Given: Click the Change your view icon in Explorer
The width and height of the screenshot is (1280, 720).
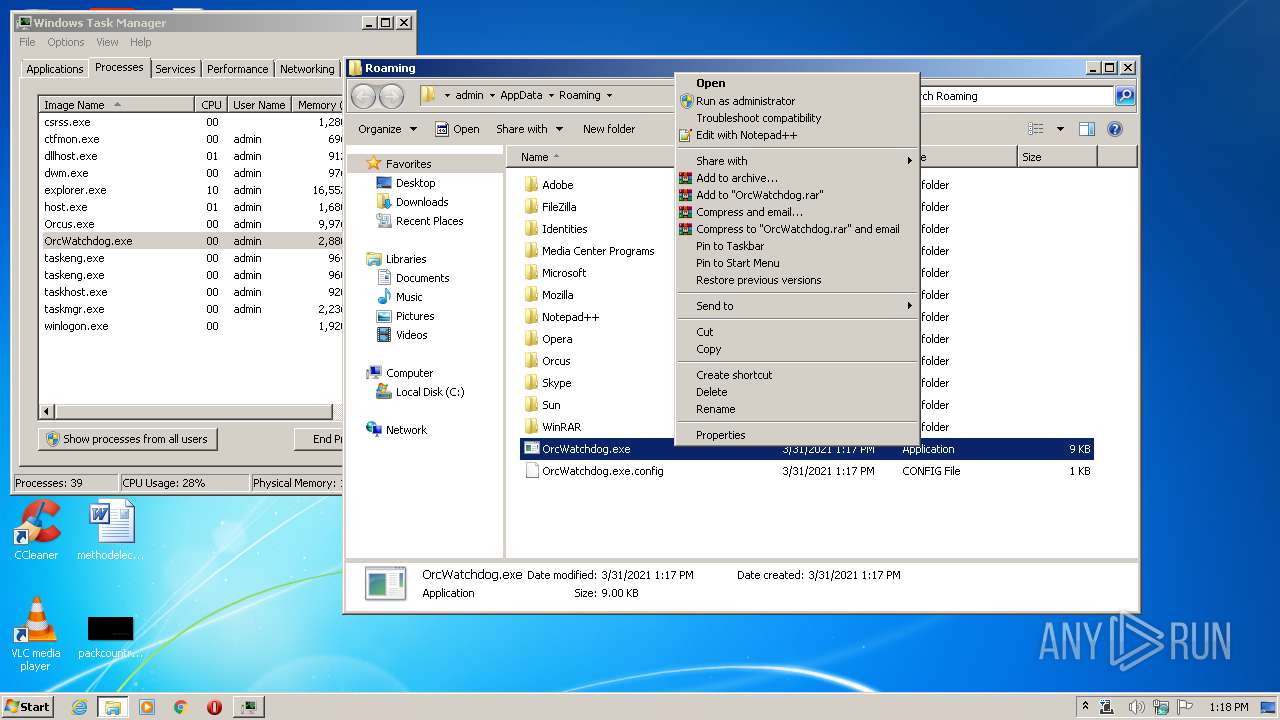Looking at the screenshot, I should 1036,129.
